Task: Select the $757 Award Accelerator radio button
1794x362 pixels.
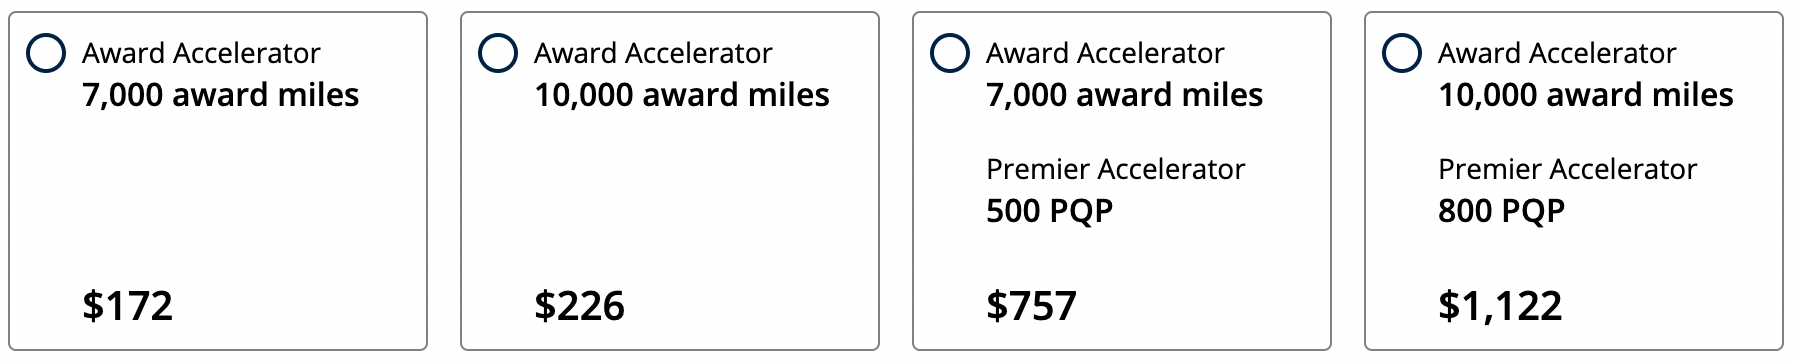Action: tap(950, 53)
